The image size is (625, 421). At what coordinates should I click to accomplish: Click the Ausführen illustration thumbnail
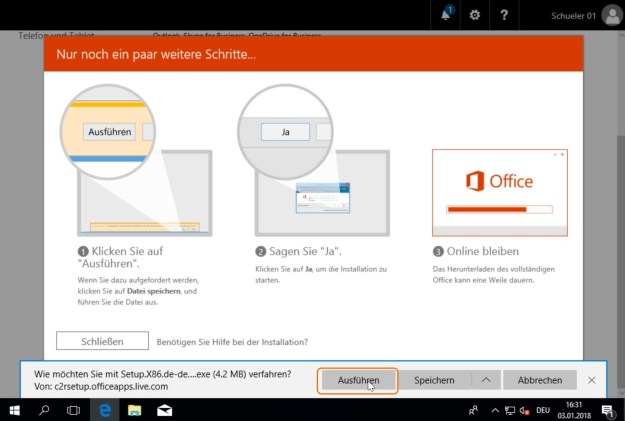[x=136, y=160]
